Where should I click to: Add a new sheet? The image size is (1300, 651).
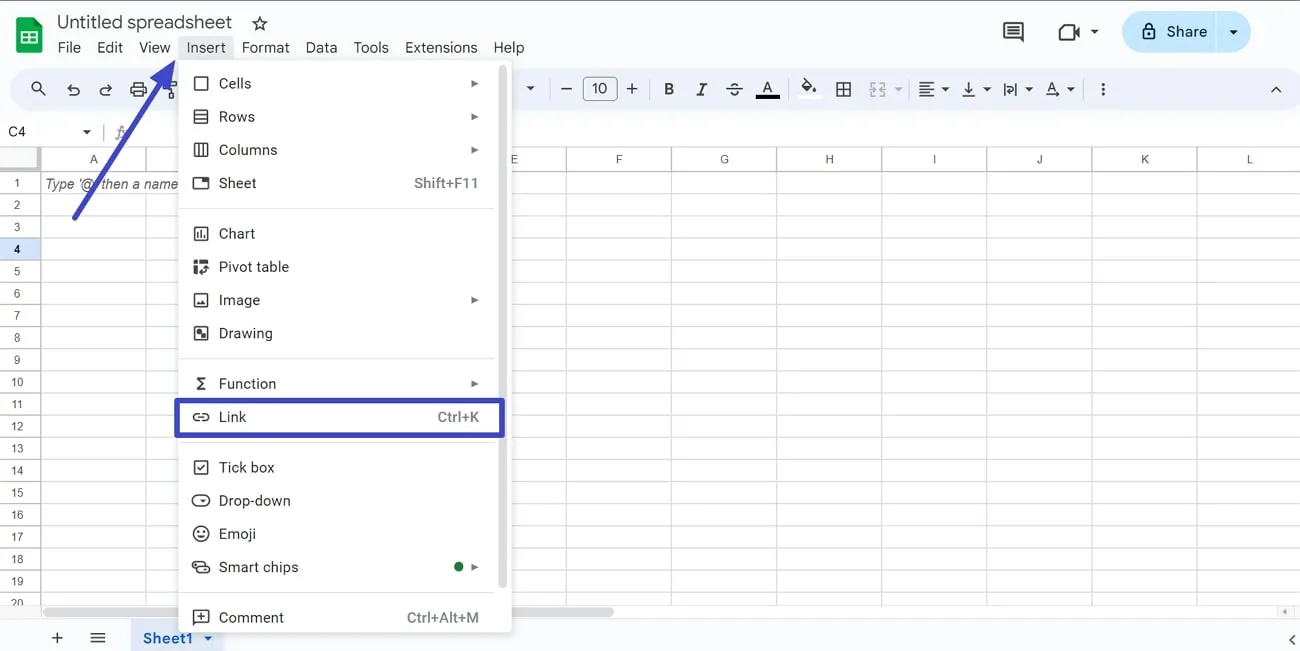tap(57, 638)
